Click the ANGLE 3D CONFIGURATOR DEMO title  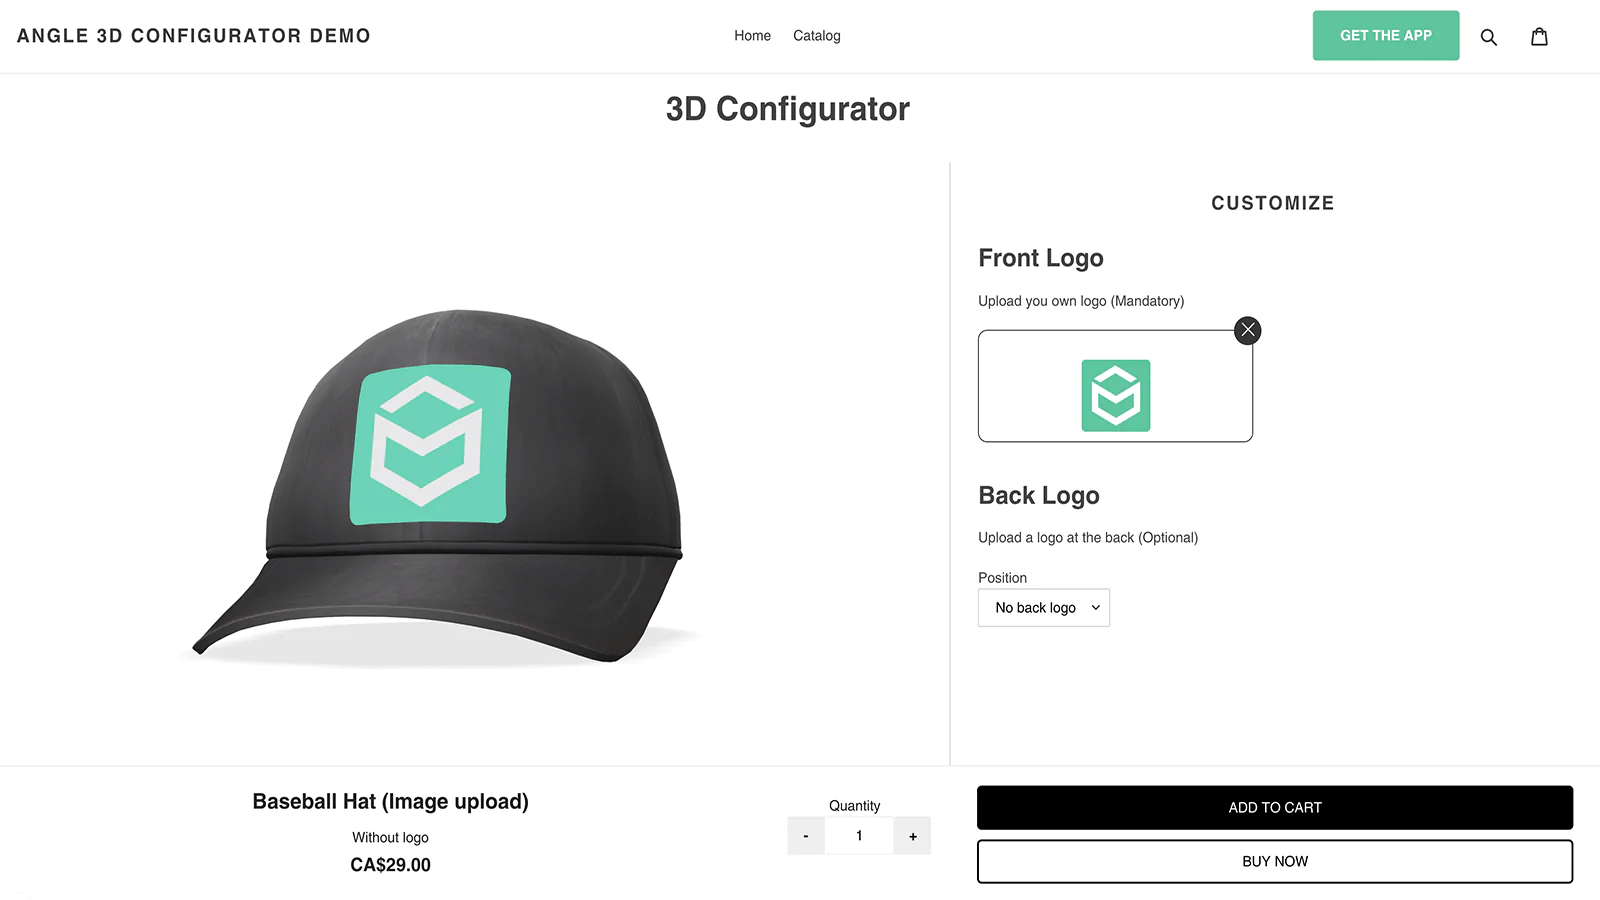point(193,35)
